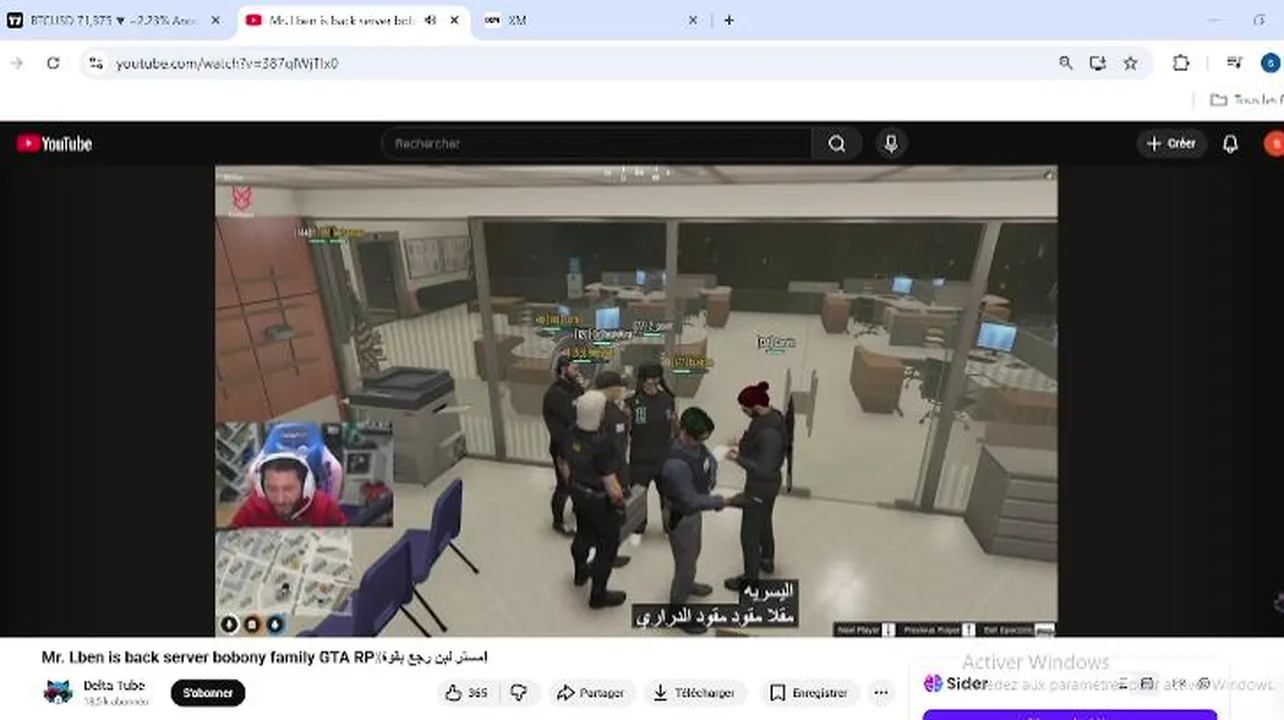Open the browser zoom magnifier icon
The width and height of the screenshot is (1284, 720).
pyautogui.click(x=1066, y=63)
